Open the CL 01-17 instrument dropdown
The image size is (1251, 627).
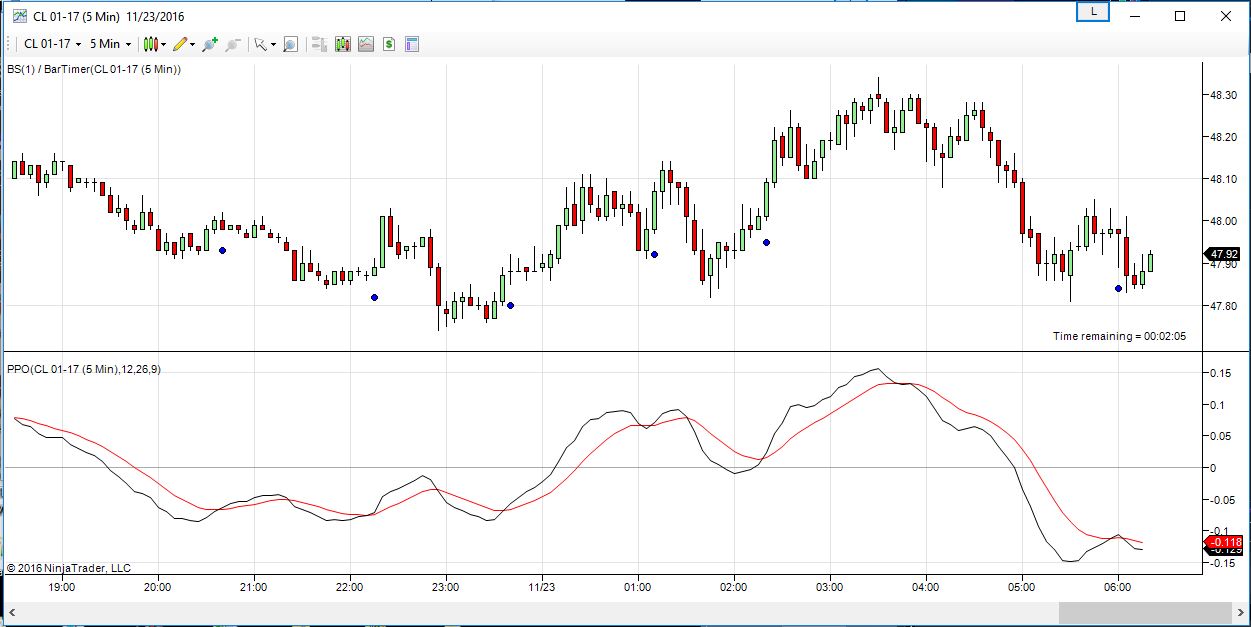pos(52,44)
